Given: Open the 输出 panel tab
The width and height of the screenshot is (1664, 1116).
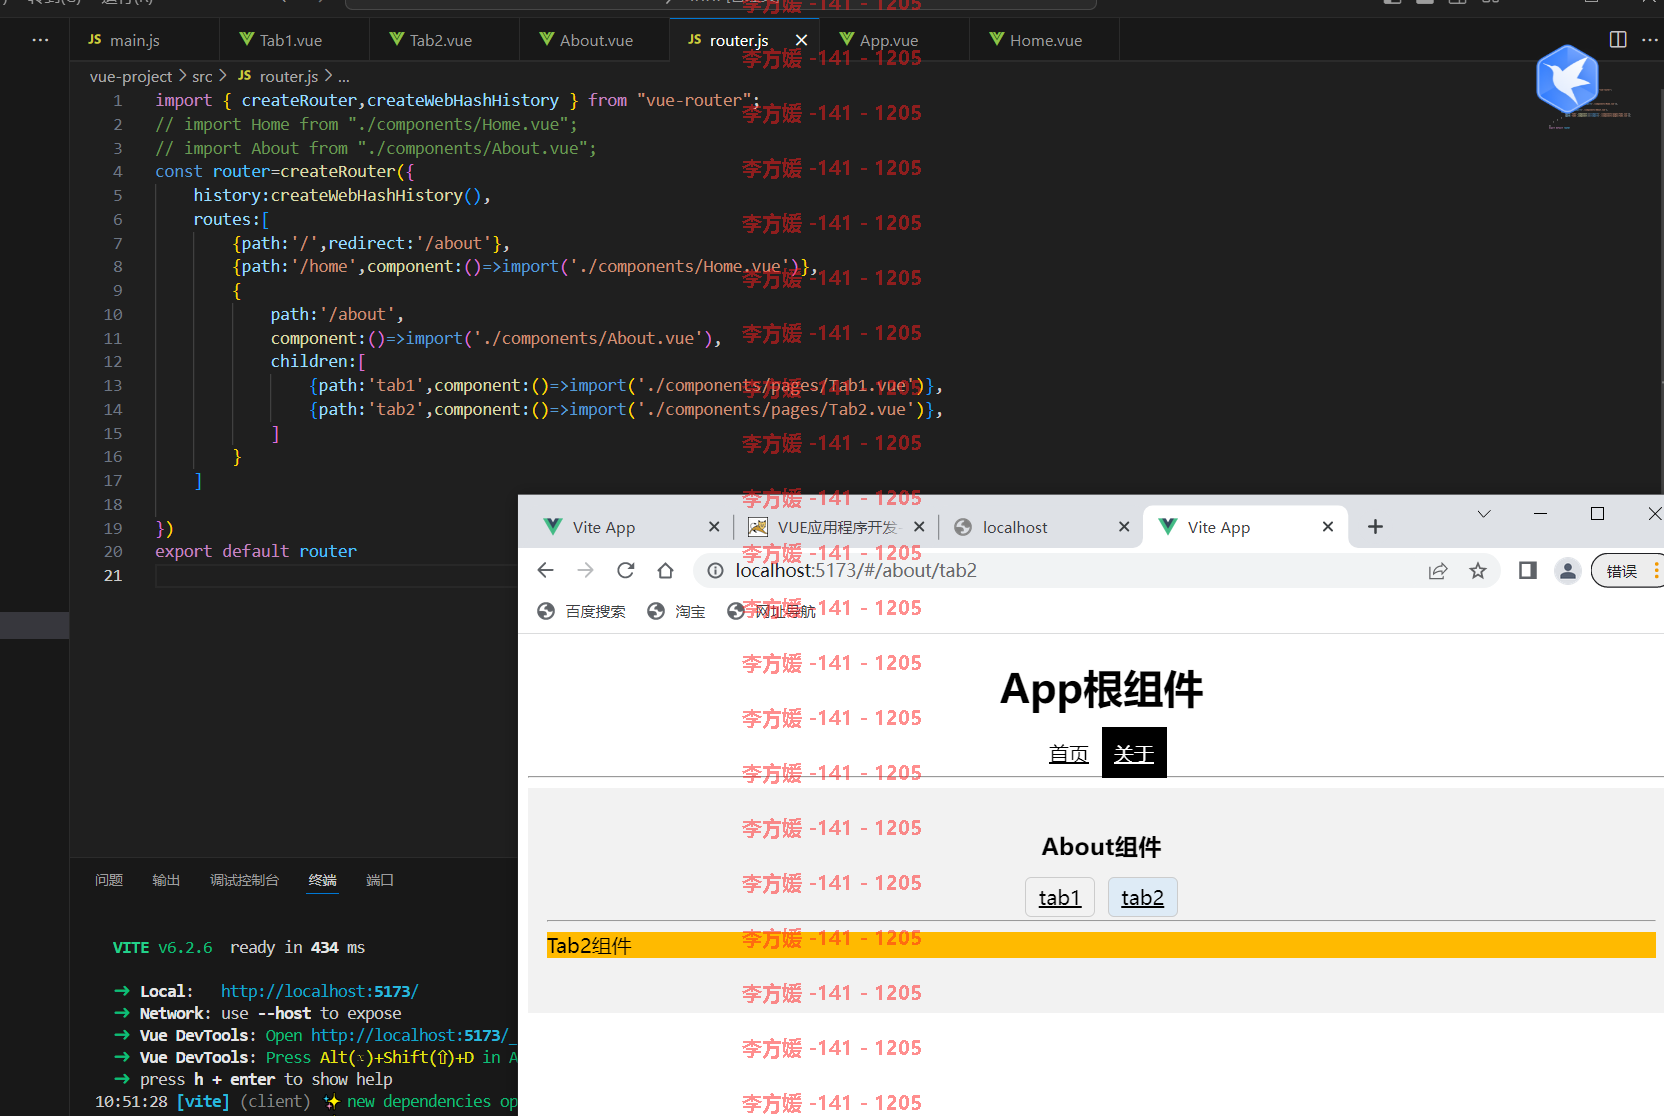Looking at the screenshot, I should tap(166, 880).
